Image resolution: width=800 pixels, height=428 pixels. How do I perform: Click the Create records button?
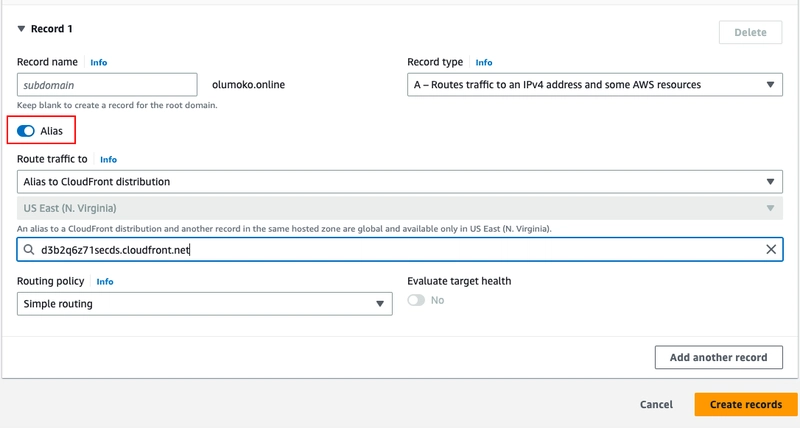click(x=745, y=405)
